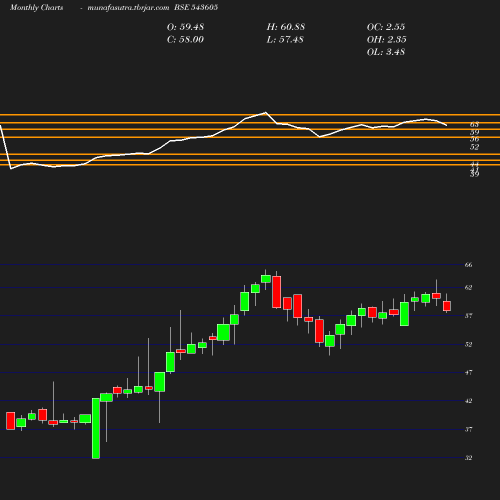
Task: Click the first red candlestick at the chart's left end
Action: (11, 421)
